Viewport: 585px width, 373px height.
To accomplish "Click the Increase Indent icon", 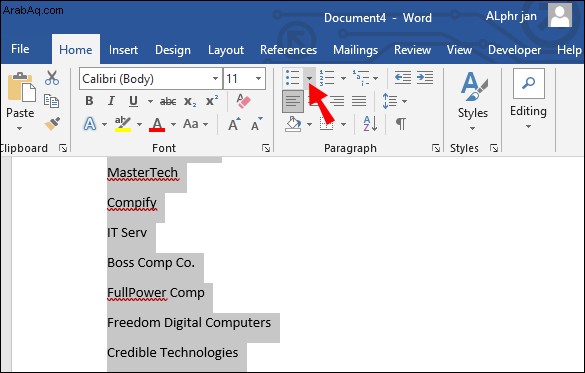I will point(425,78).
